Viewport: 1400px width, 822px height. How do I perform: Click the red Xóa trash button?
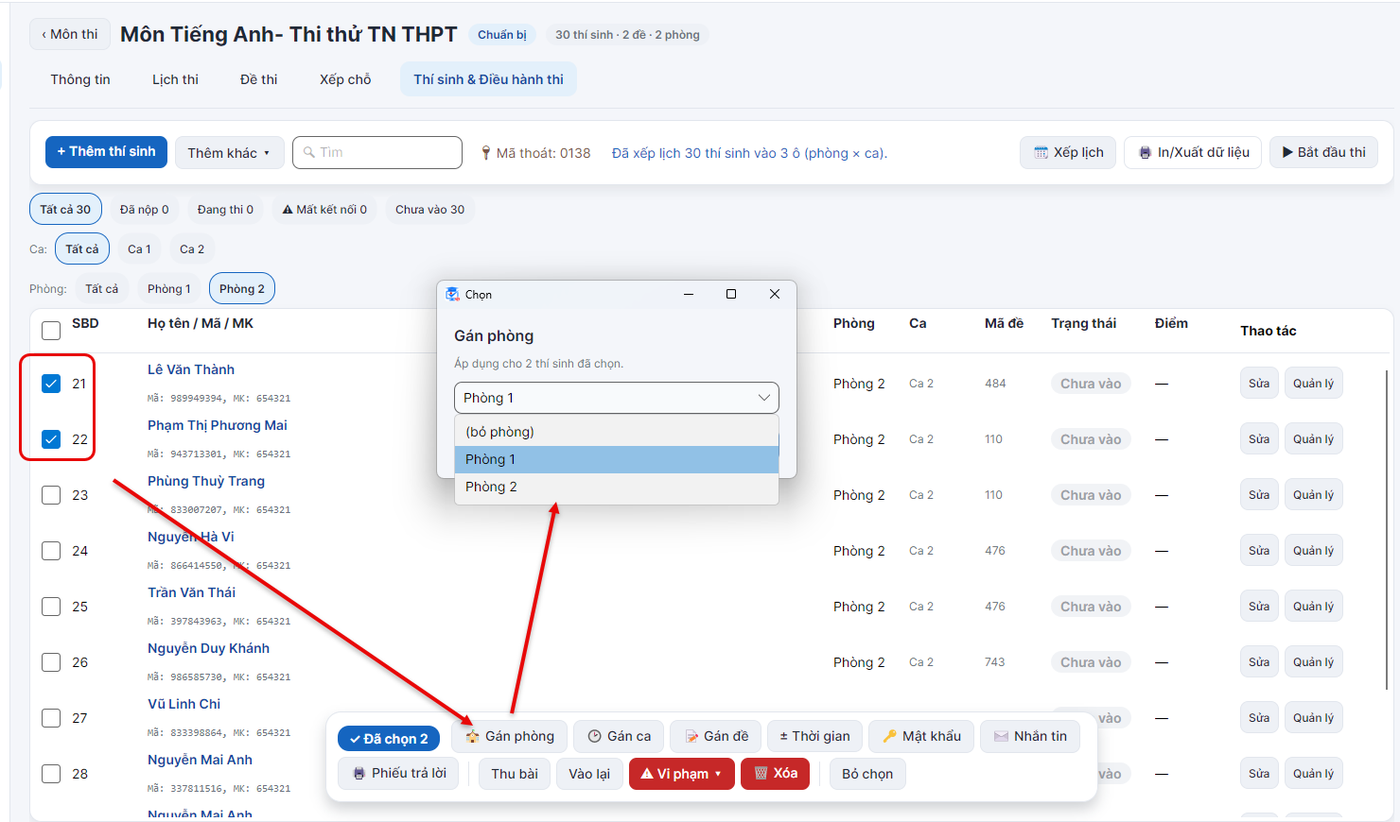coord(775,774)
